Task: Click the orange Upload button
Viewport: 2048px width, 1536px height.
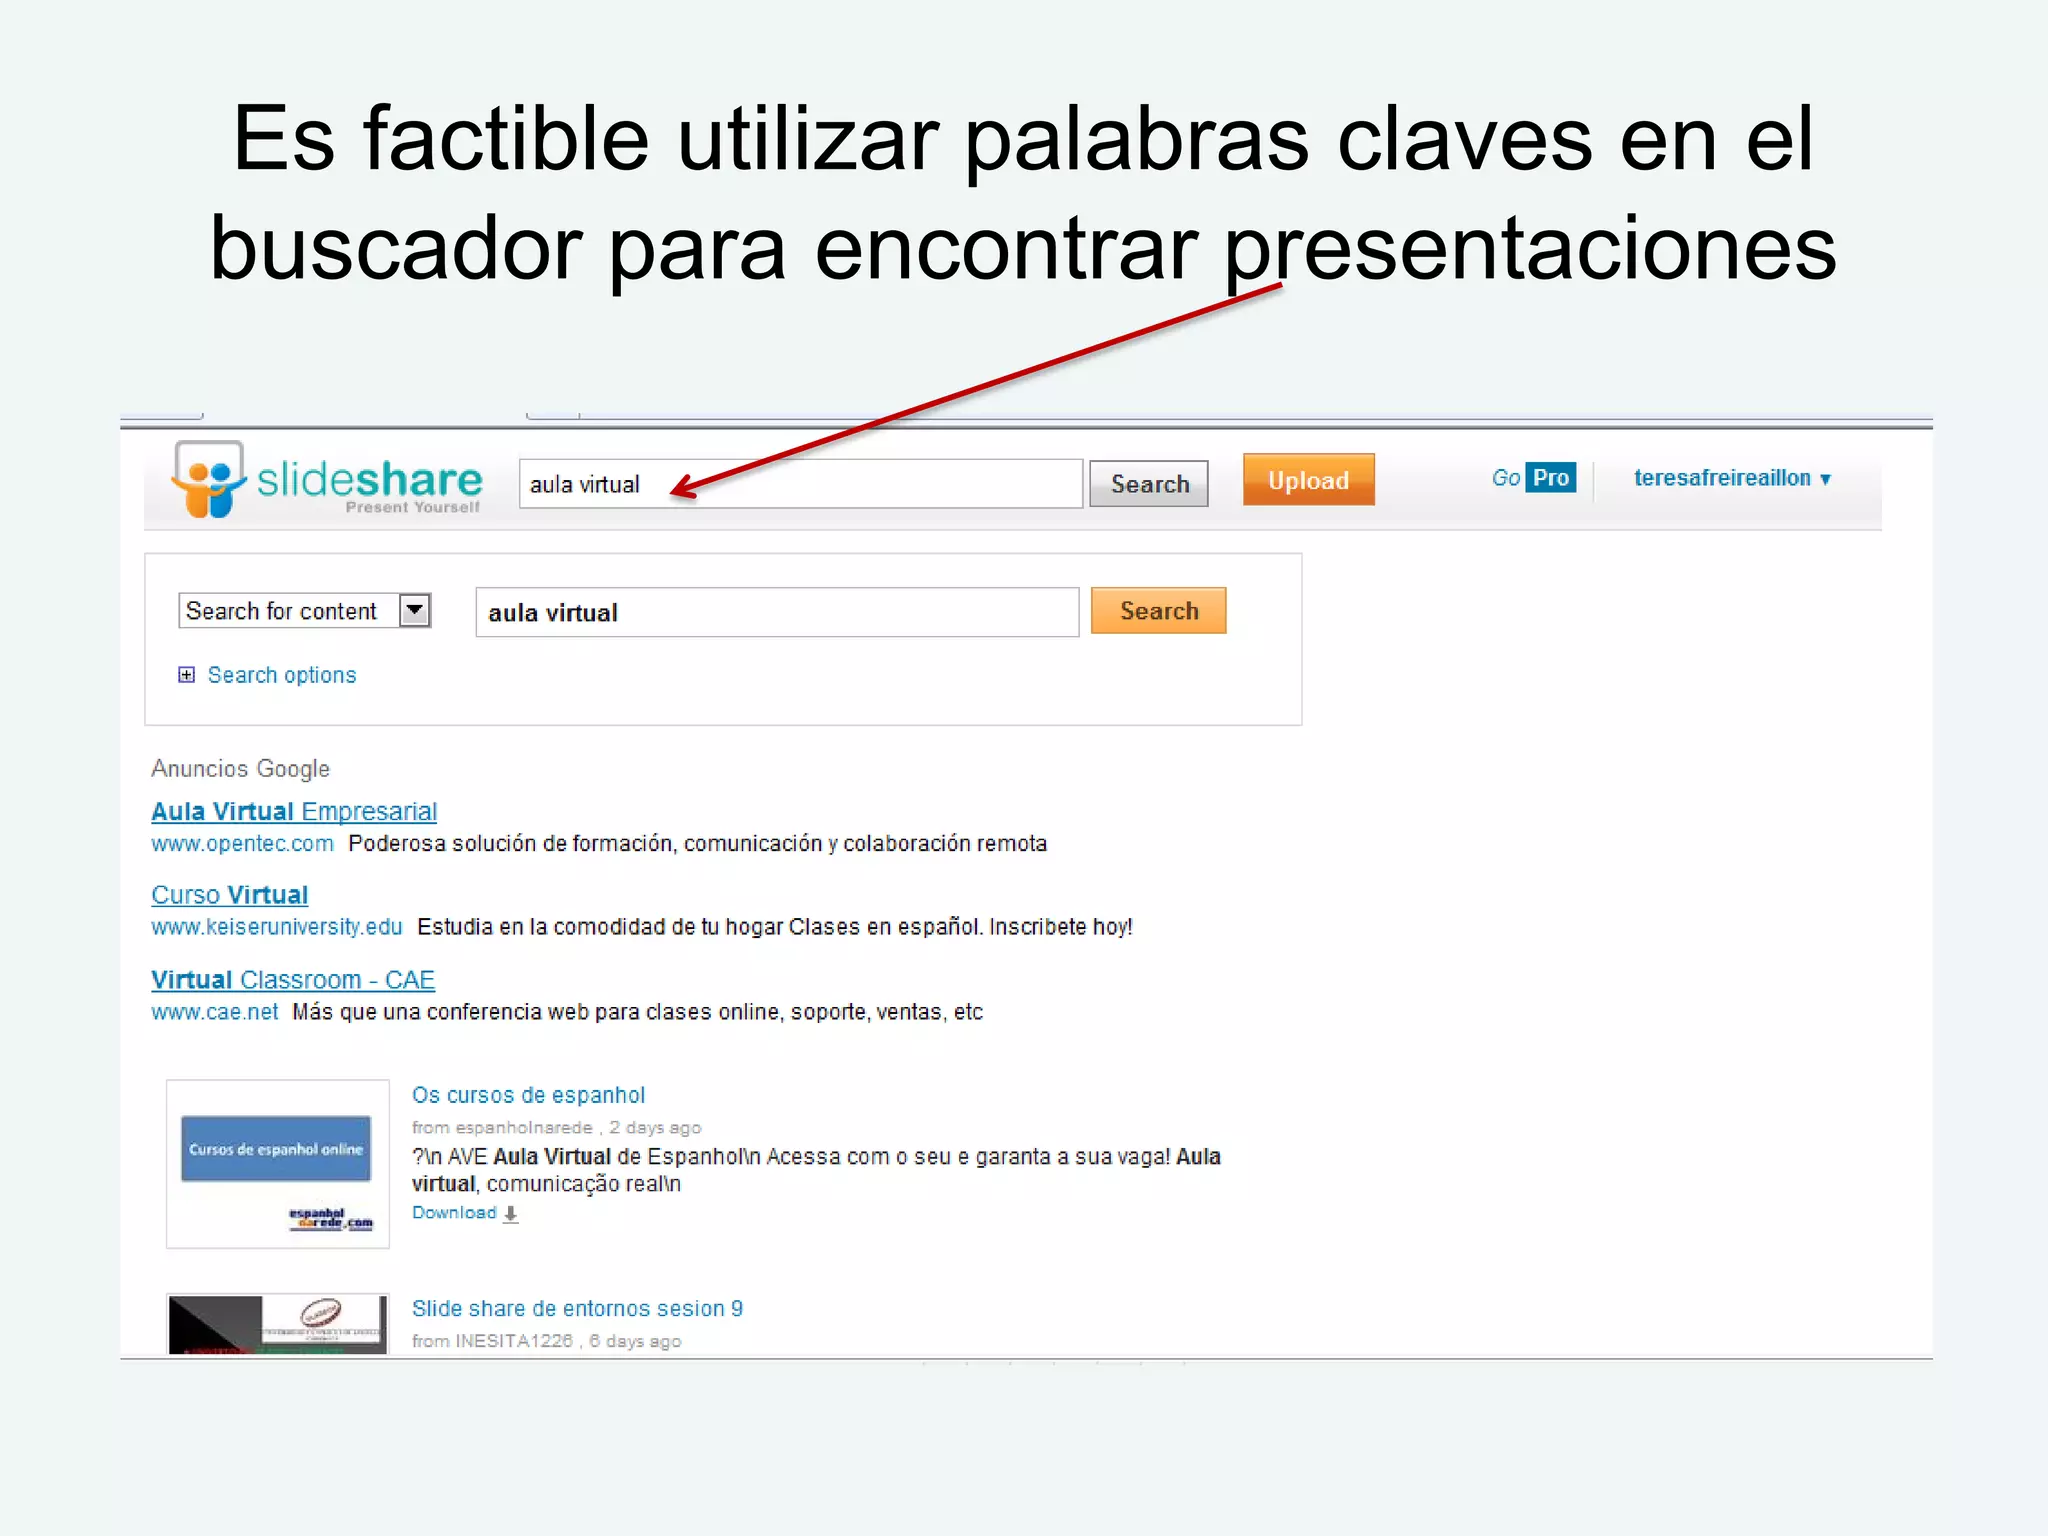Action: pyautogui.click(x=1308, y=480)
